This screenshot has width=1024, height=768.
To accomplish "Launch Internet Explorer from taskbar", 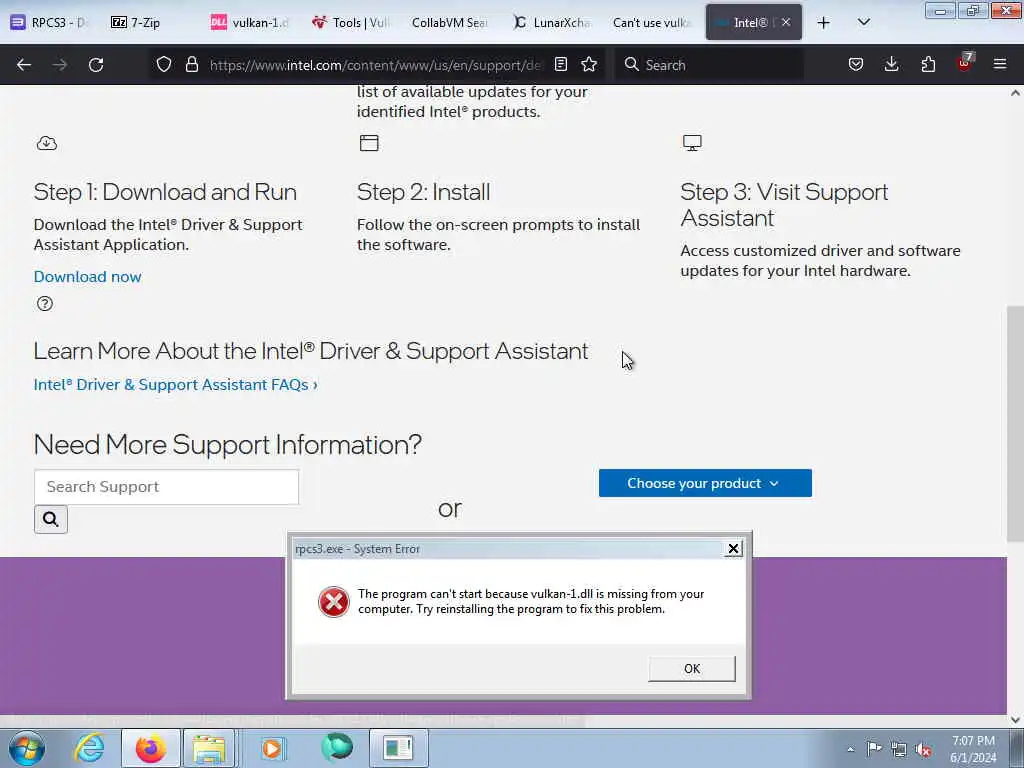I will point(89,748).
